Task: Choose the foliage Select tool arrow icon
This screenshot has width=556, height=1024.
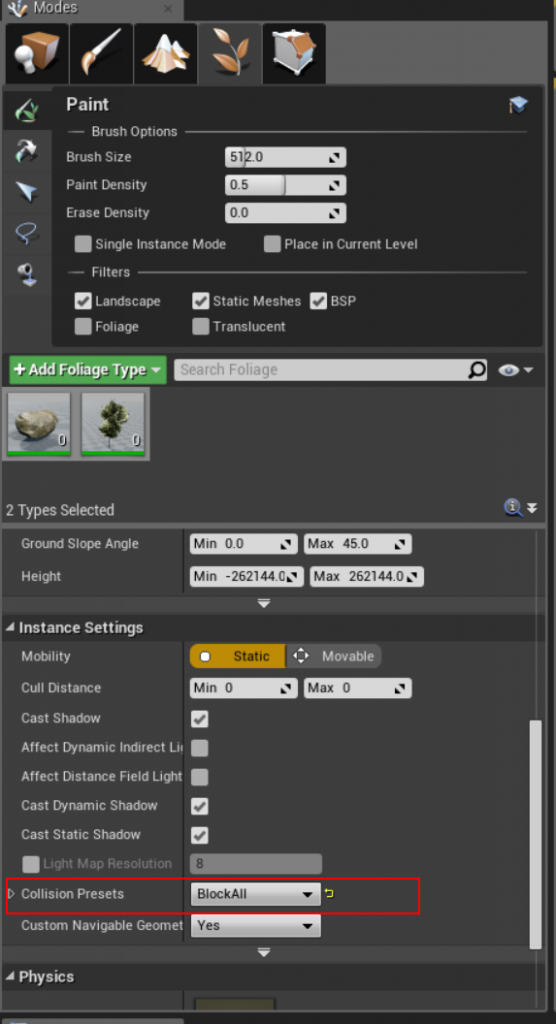Action: (x=27, y=191)
